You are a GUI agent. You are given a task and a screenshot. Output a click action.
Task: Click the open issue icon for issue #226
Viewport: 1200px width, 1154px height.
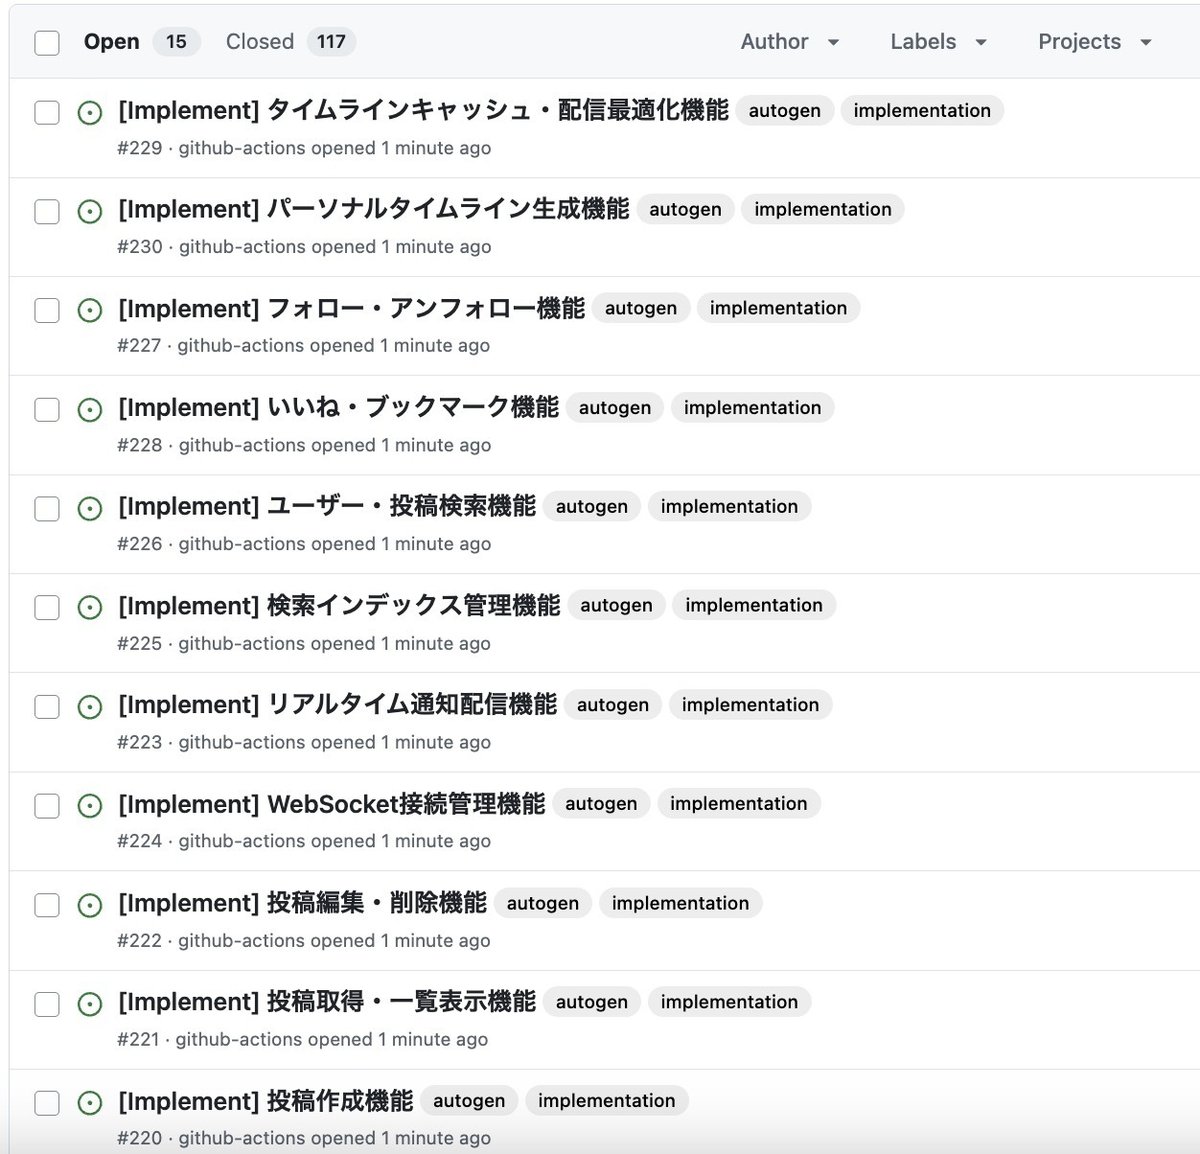click(89, 507)
